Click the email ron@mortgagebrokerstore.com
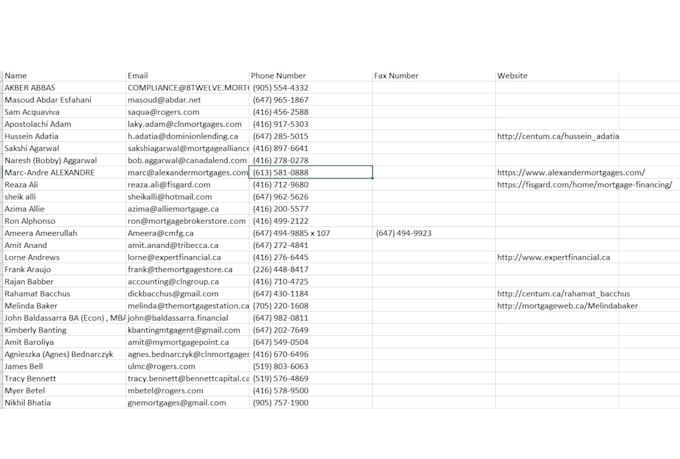Viewport: 680px width, 459px height. 187,221
